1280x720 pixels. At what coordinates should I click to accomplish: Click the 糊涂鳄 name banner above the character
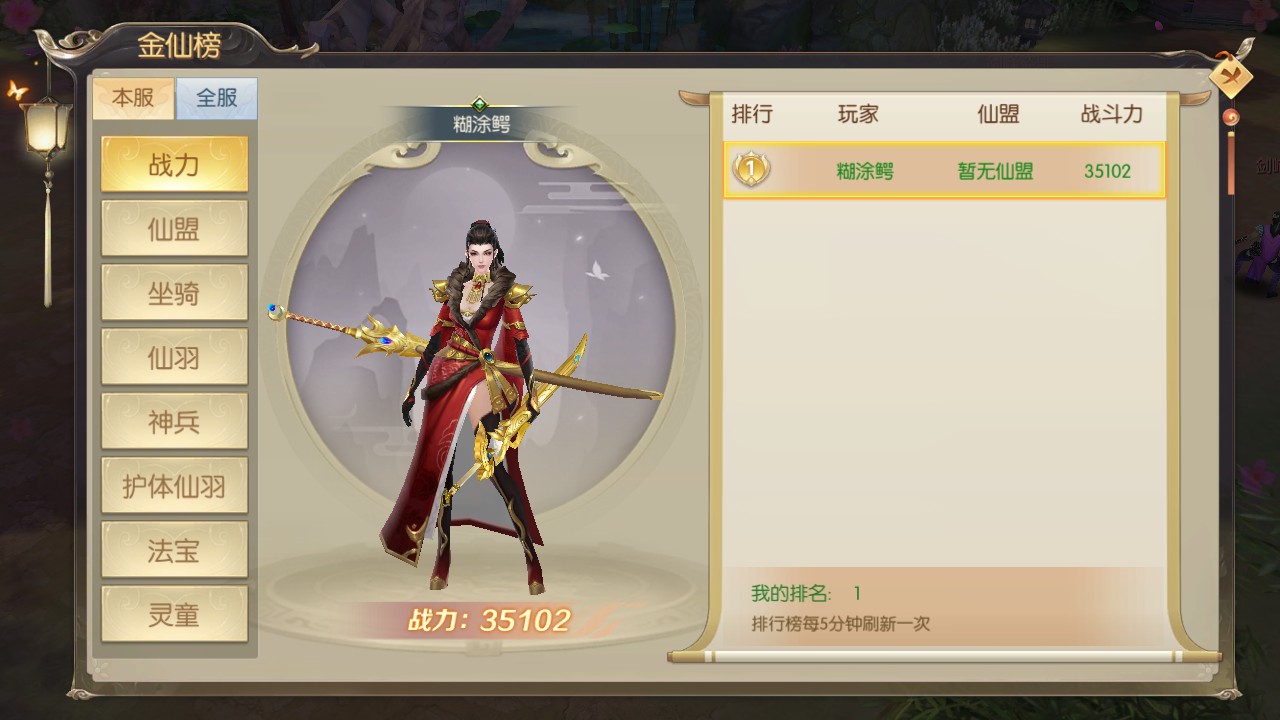481,125
